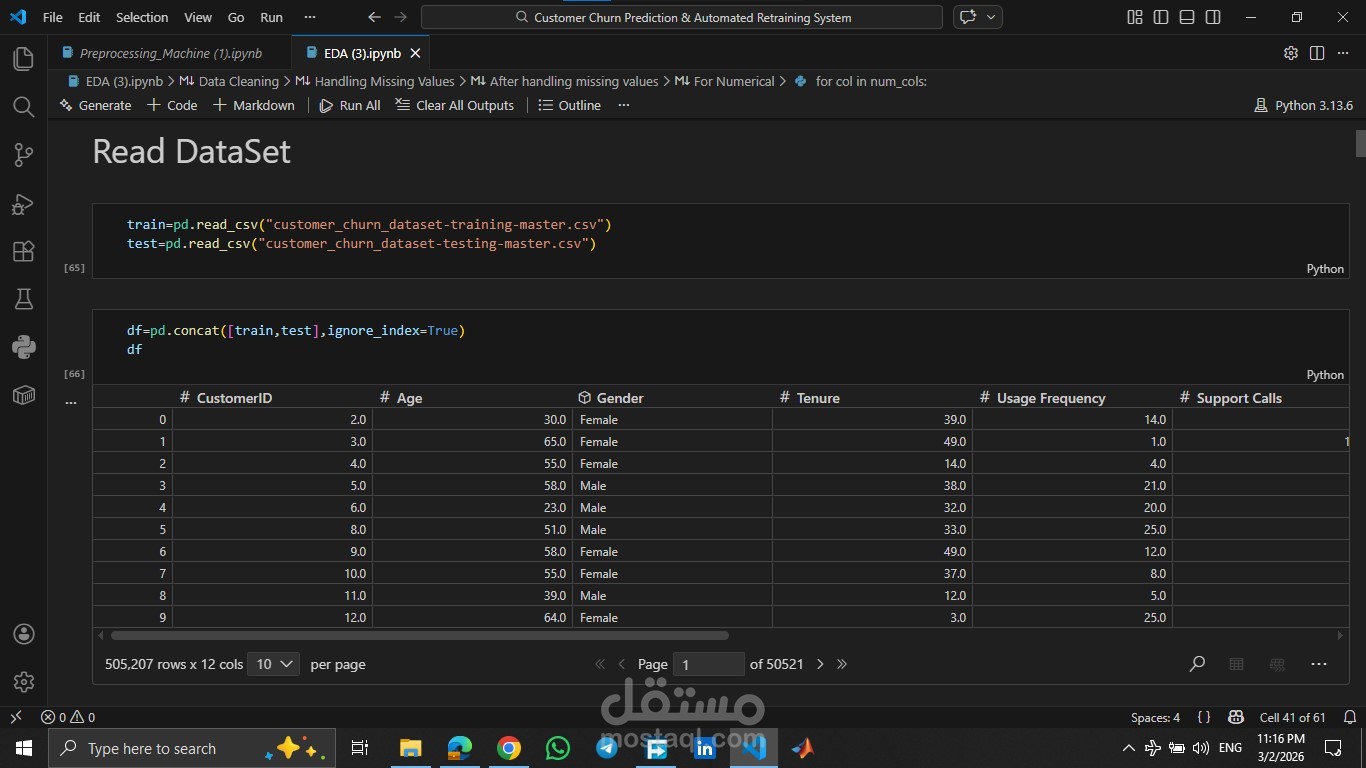Click the page number input field
The width and height of the screenshot is (1366, 768).
point(708,664)
